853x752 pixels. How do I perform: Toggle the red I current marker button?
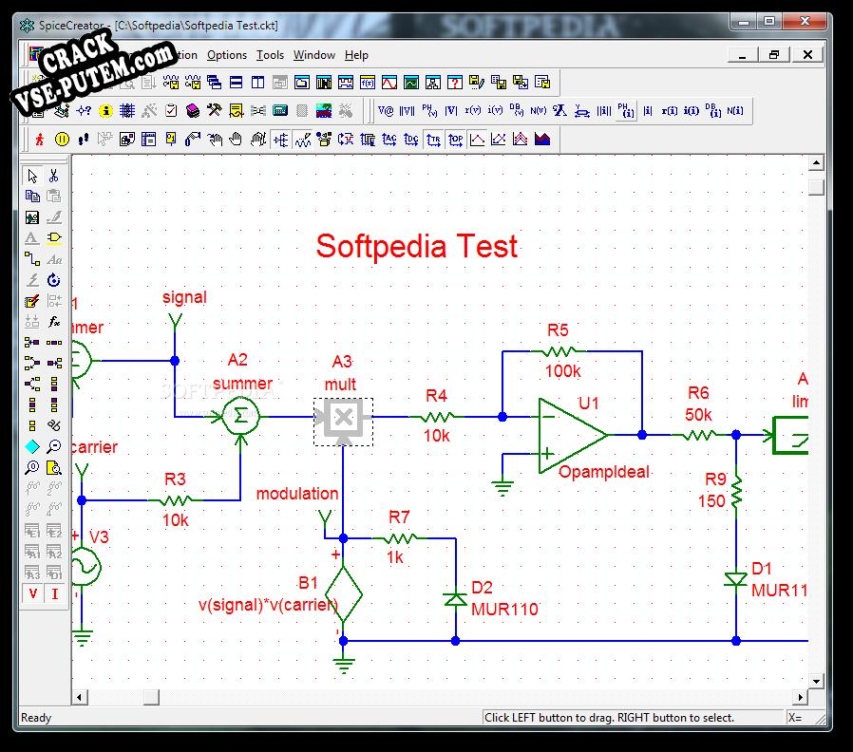point(54,594)
